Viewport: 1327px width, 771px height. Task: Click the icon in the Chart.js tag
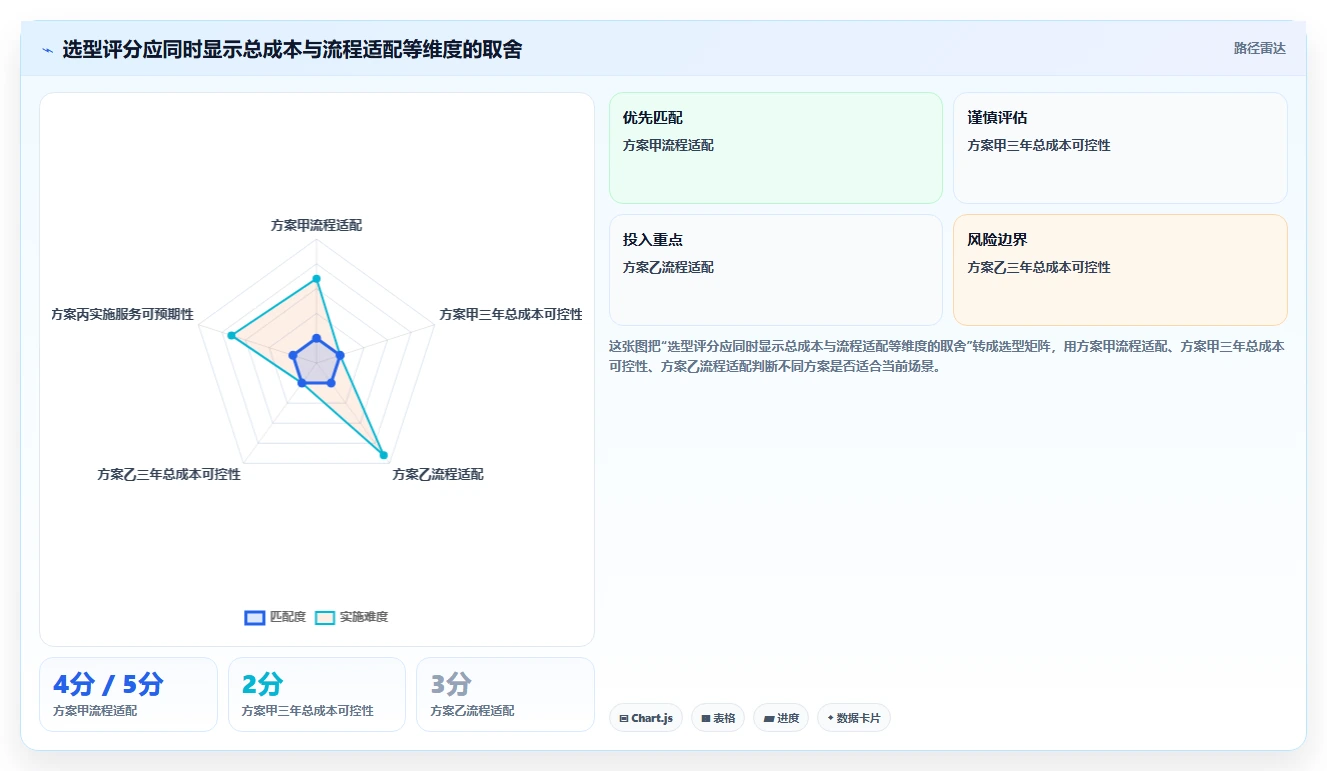pos(624,718)
